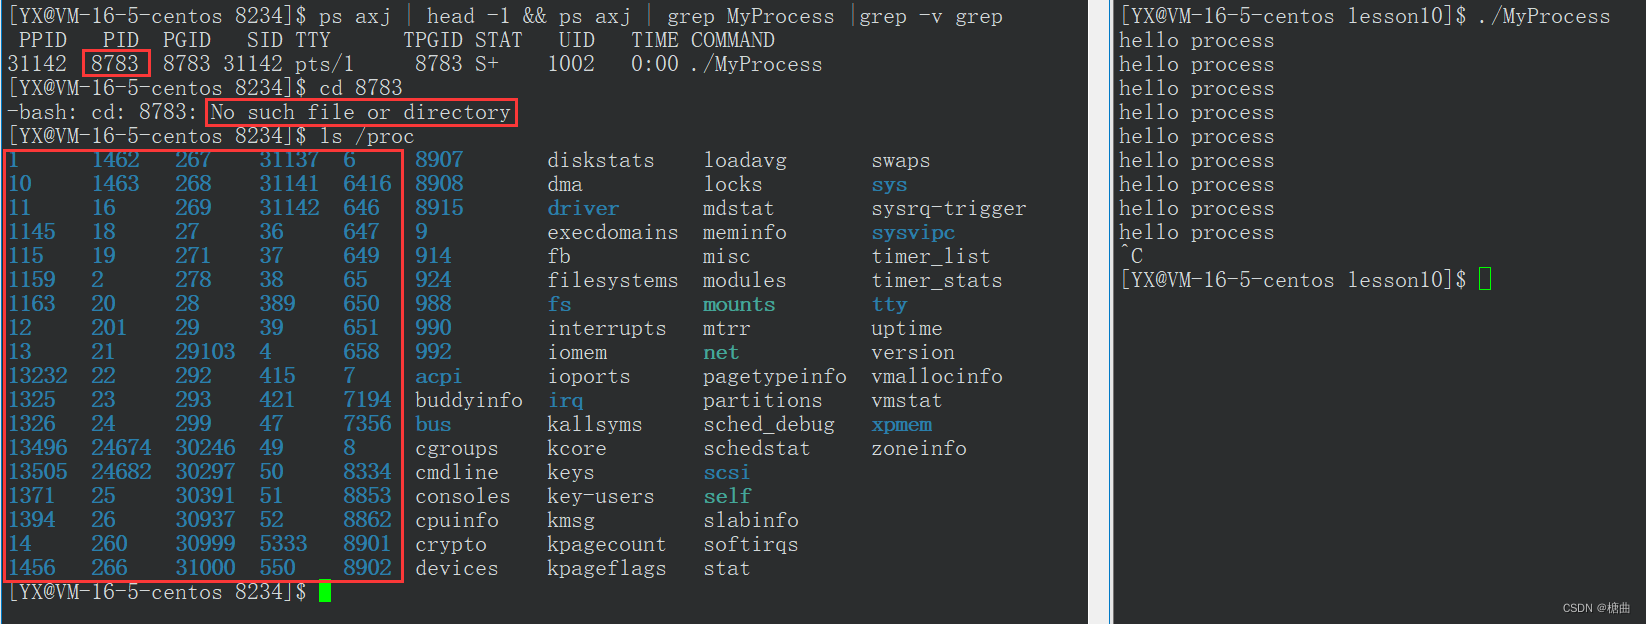Viewport: 1646px width, 624px height.
Task: Click the hollow cursor in the right terminal
Action: coord(1485,280)
